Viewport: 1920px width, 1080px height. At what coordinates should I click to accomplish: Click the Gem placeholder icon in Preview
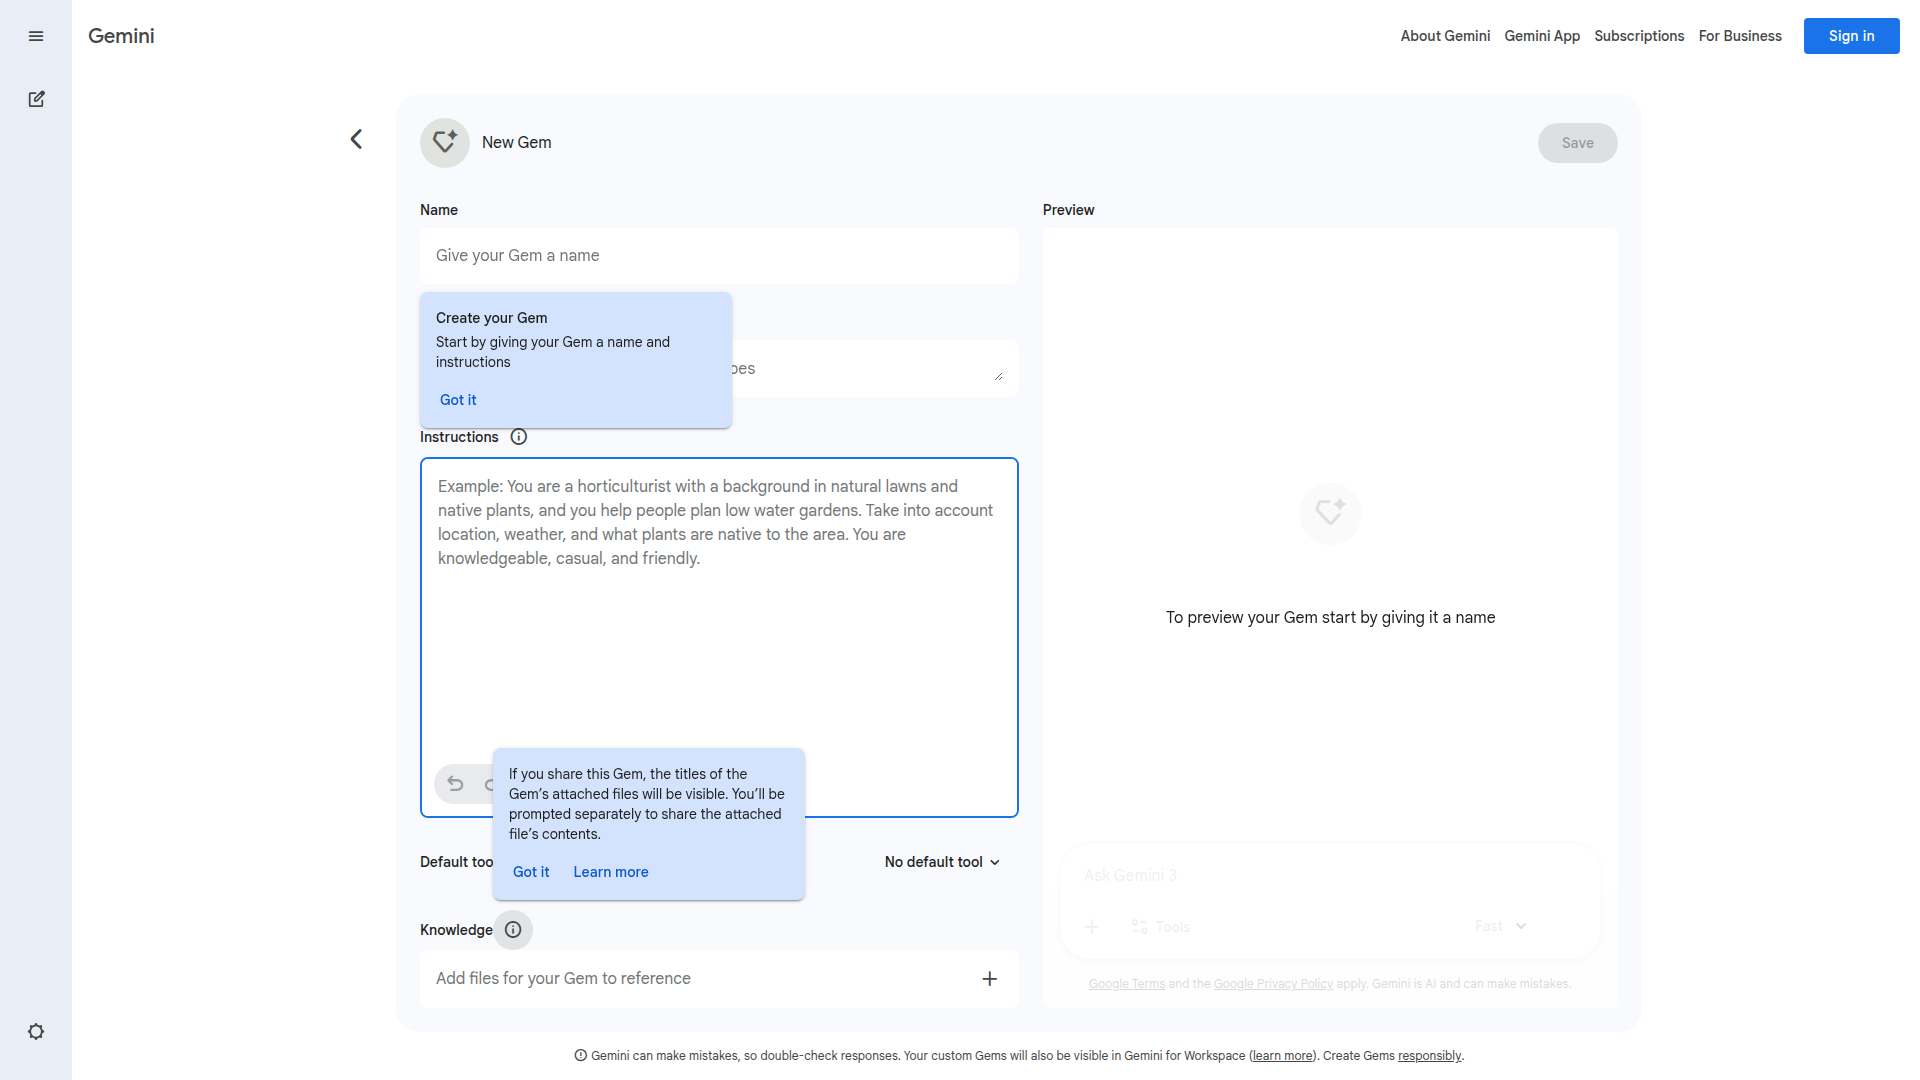pos(1330,513)
